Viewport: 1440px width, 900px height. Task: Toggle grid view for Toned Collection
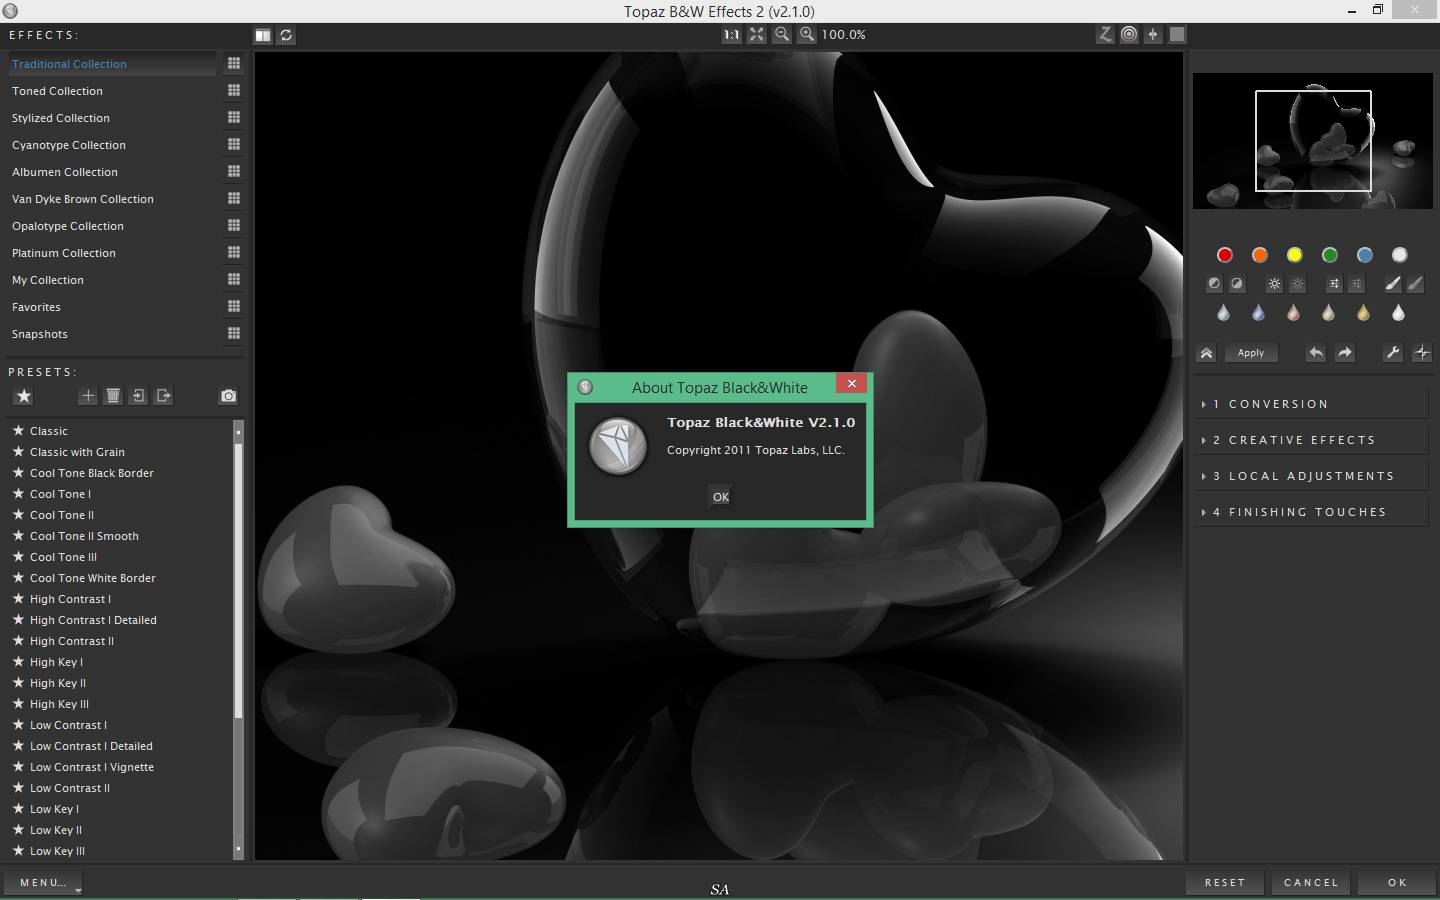tap(233, 90)
